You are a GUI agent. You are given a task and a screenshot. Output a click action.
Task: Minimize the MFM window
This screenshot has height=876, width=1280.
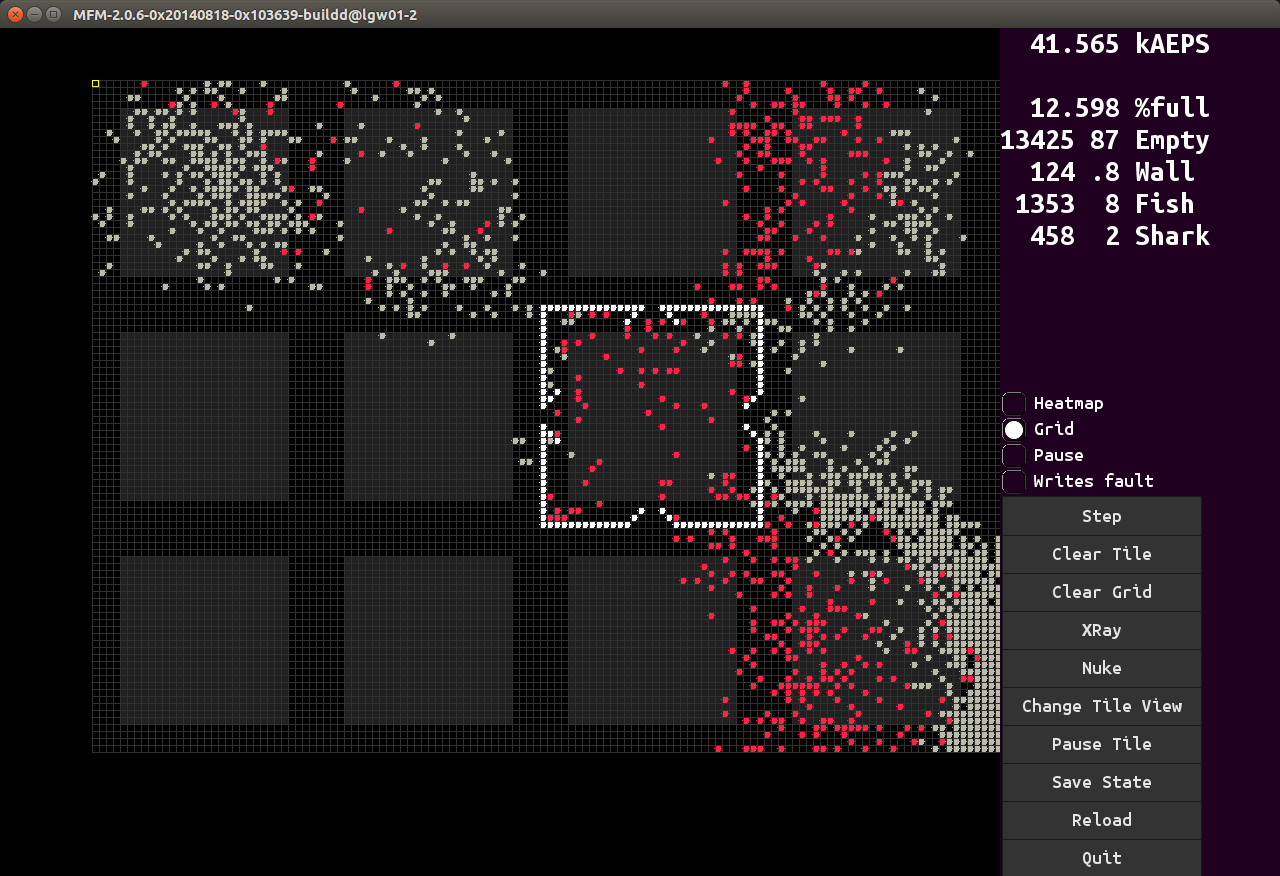coord(34,14)
